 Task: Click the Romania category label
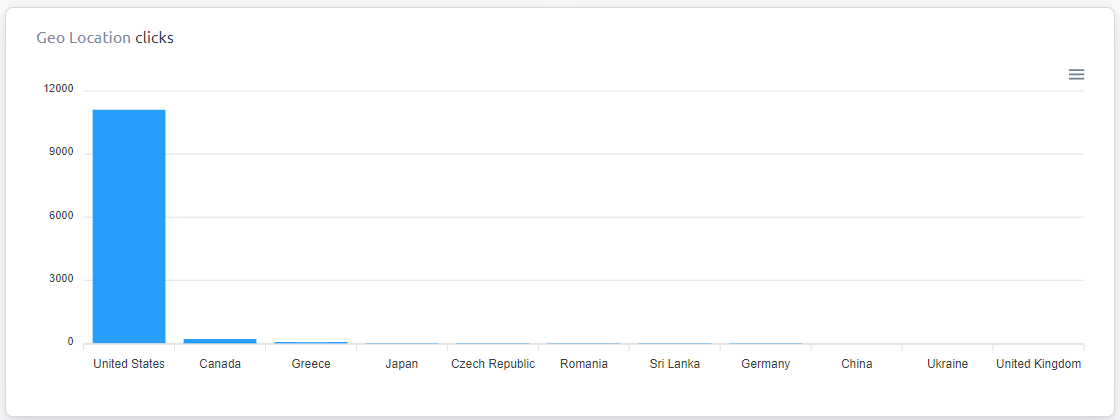[584, 364]
